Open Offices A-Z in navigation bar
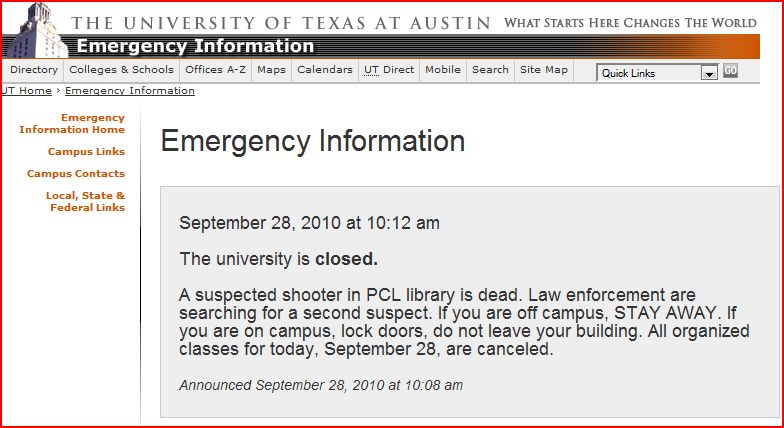 [216, 70]
